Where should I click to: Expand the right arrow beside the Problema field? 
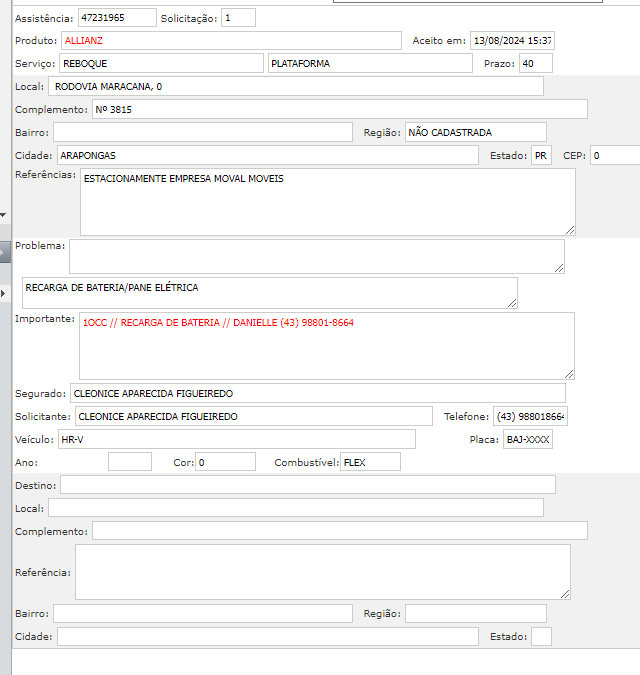[x=3, y=292]
